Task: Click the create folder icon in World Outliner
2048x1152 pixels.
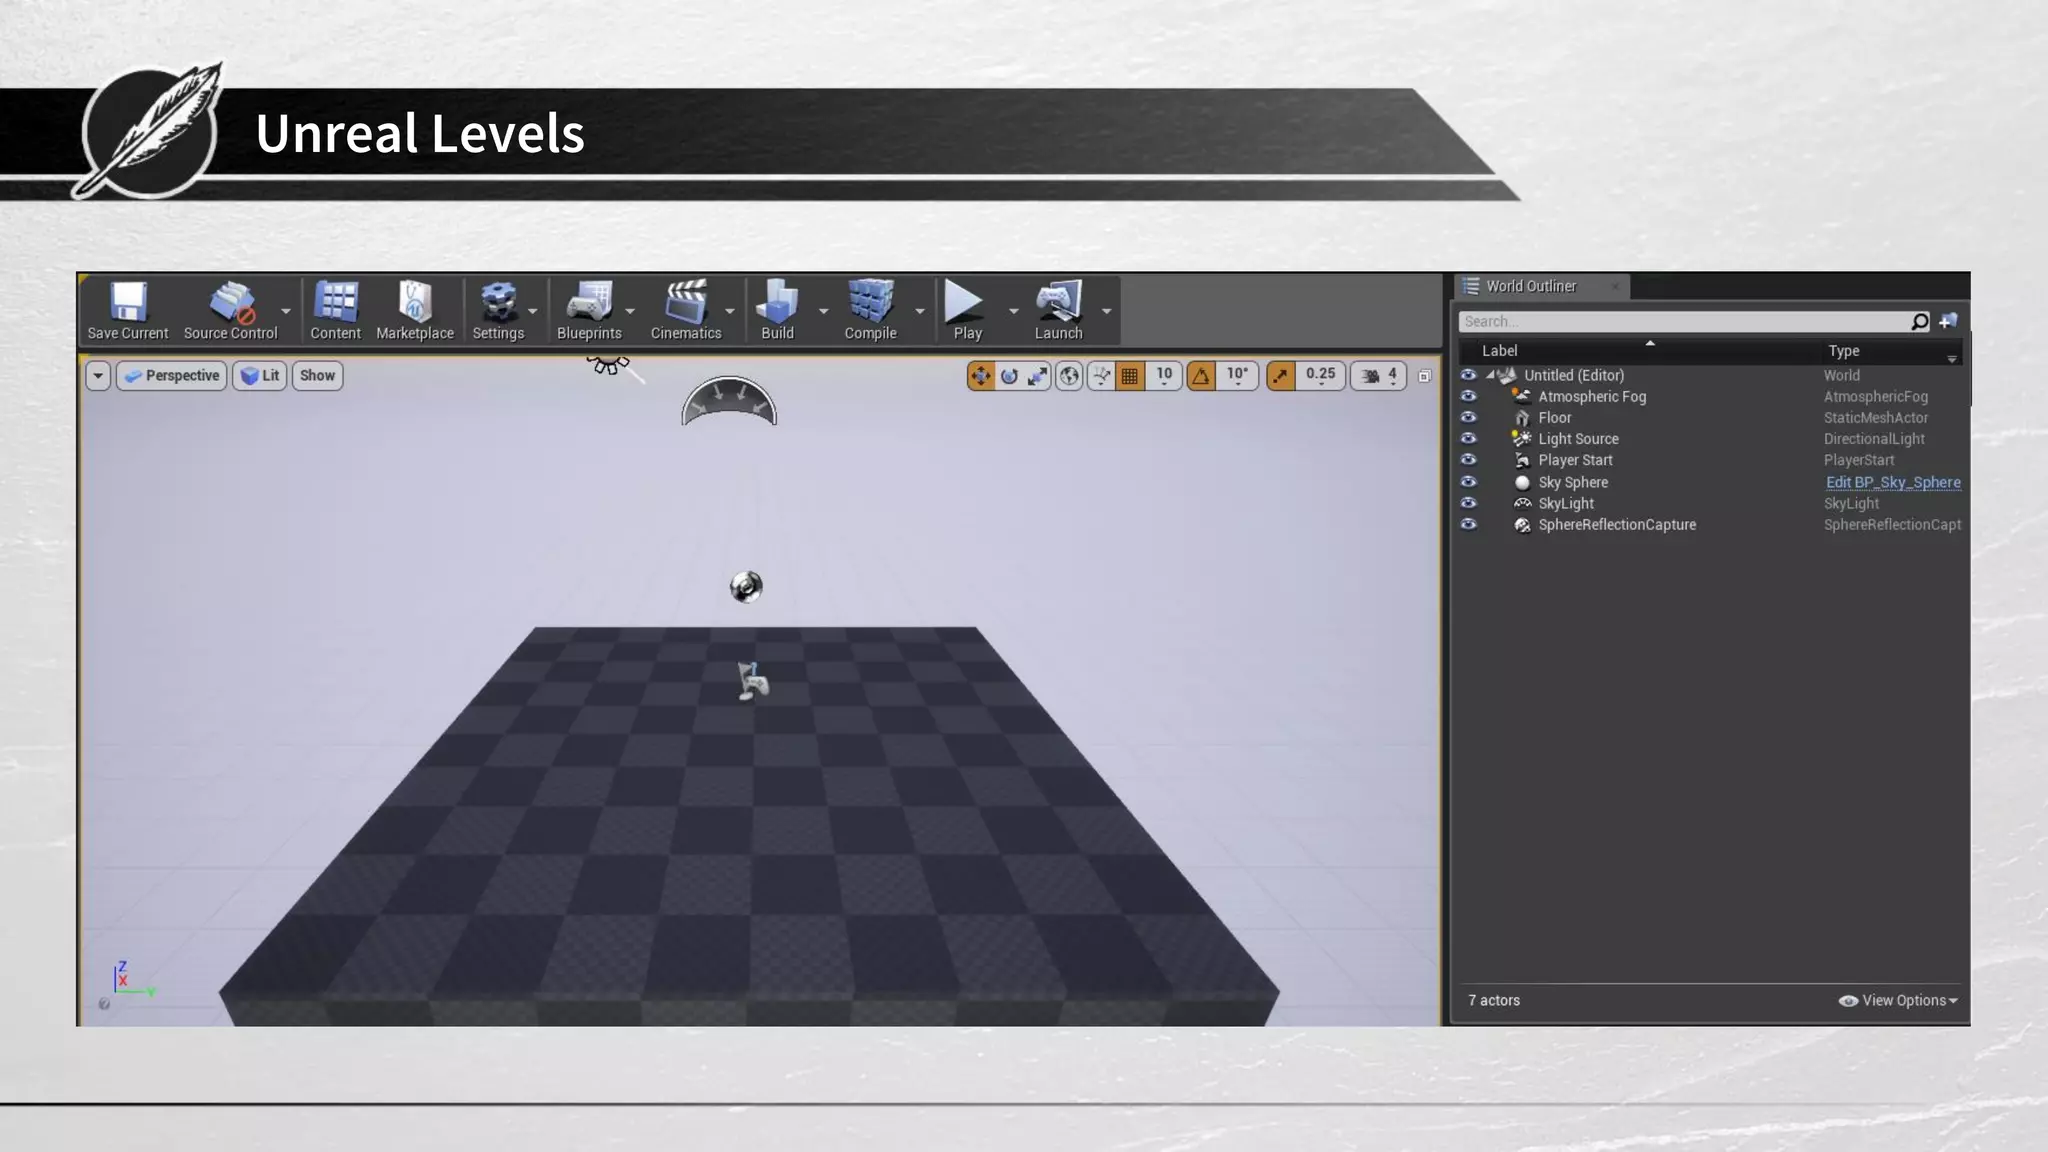Action: coord(1948,321)
